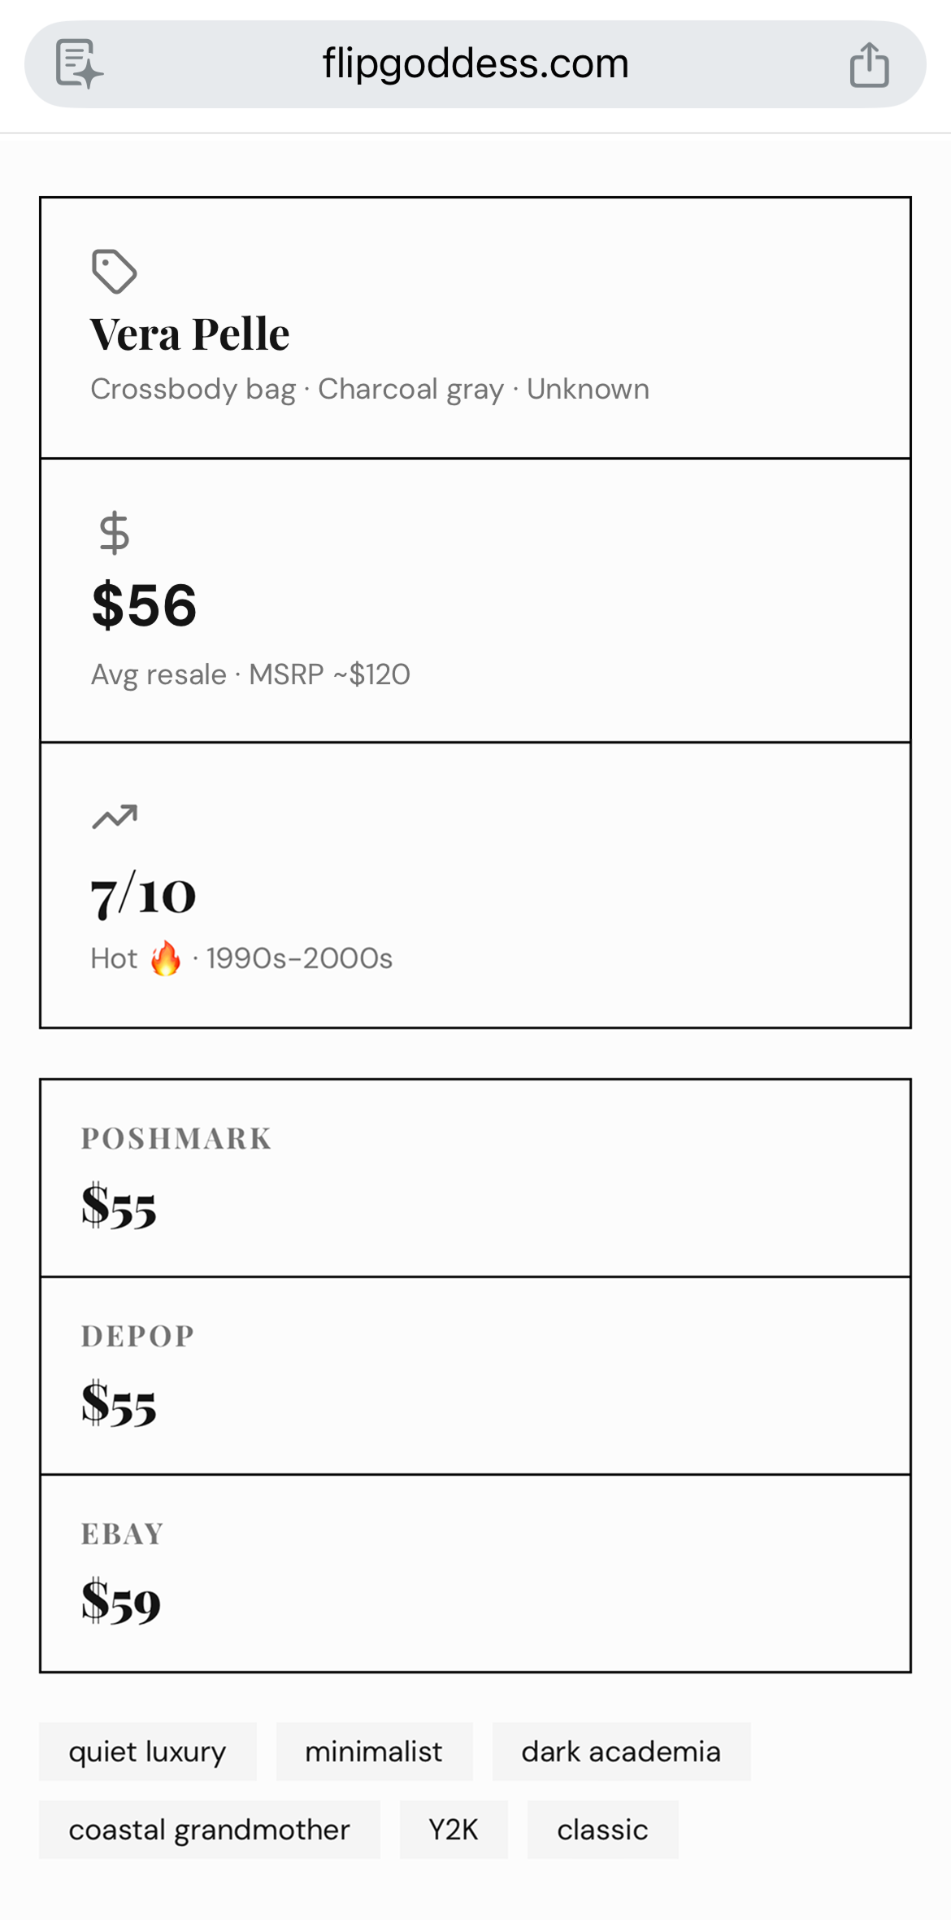Screen dimensions: 951x1920
Task: Tap the fire emoji next to Hot
Action: coord(165,958)
